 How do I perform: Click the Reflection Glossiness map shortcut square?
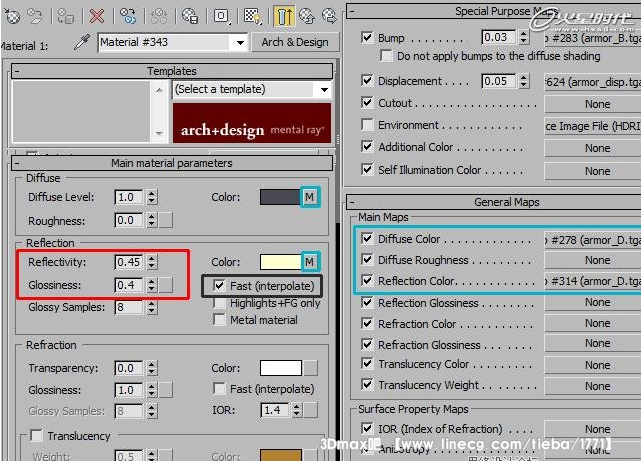coord(166,285)
